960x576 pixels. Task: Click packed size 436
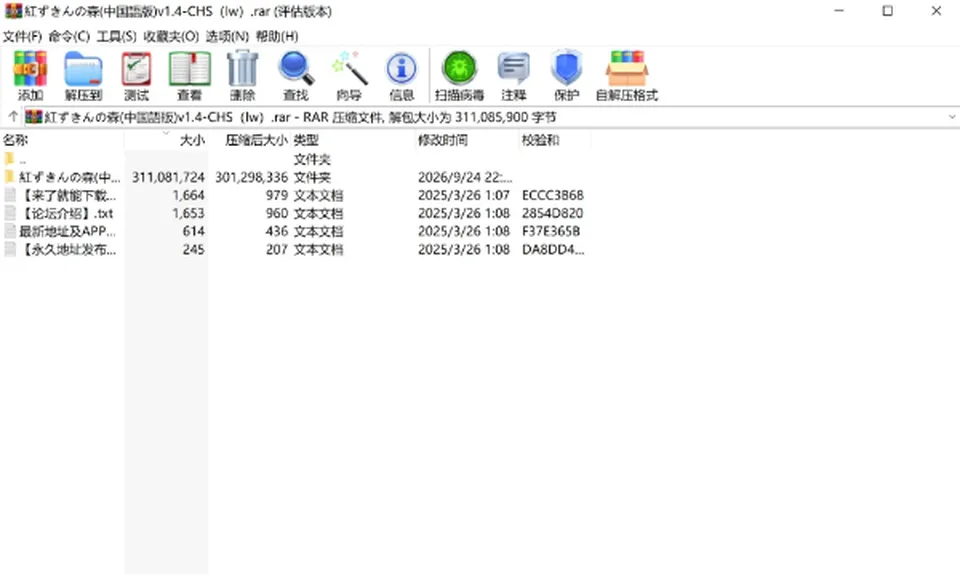coord(277,231)
